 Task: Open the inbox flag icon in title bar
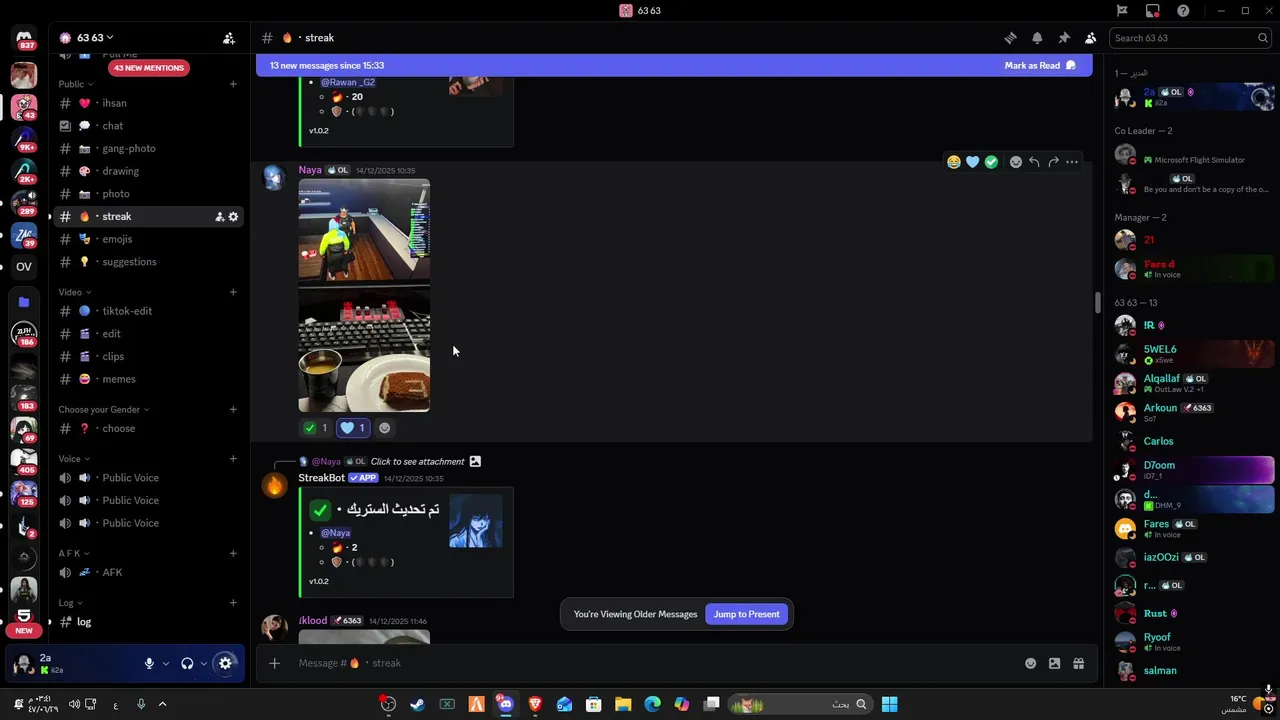coord(1122,11)
